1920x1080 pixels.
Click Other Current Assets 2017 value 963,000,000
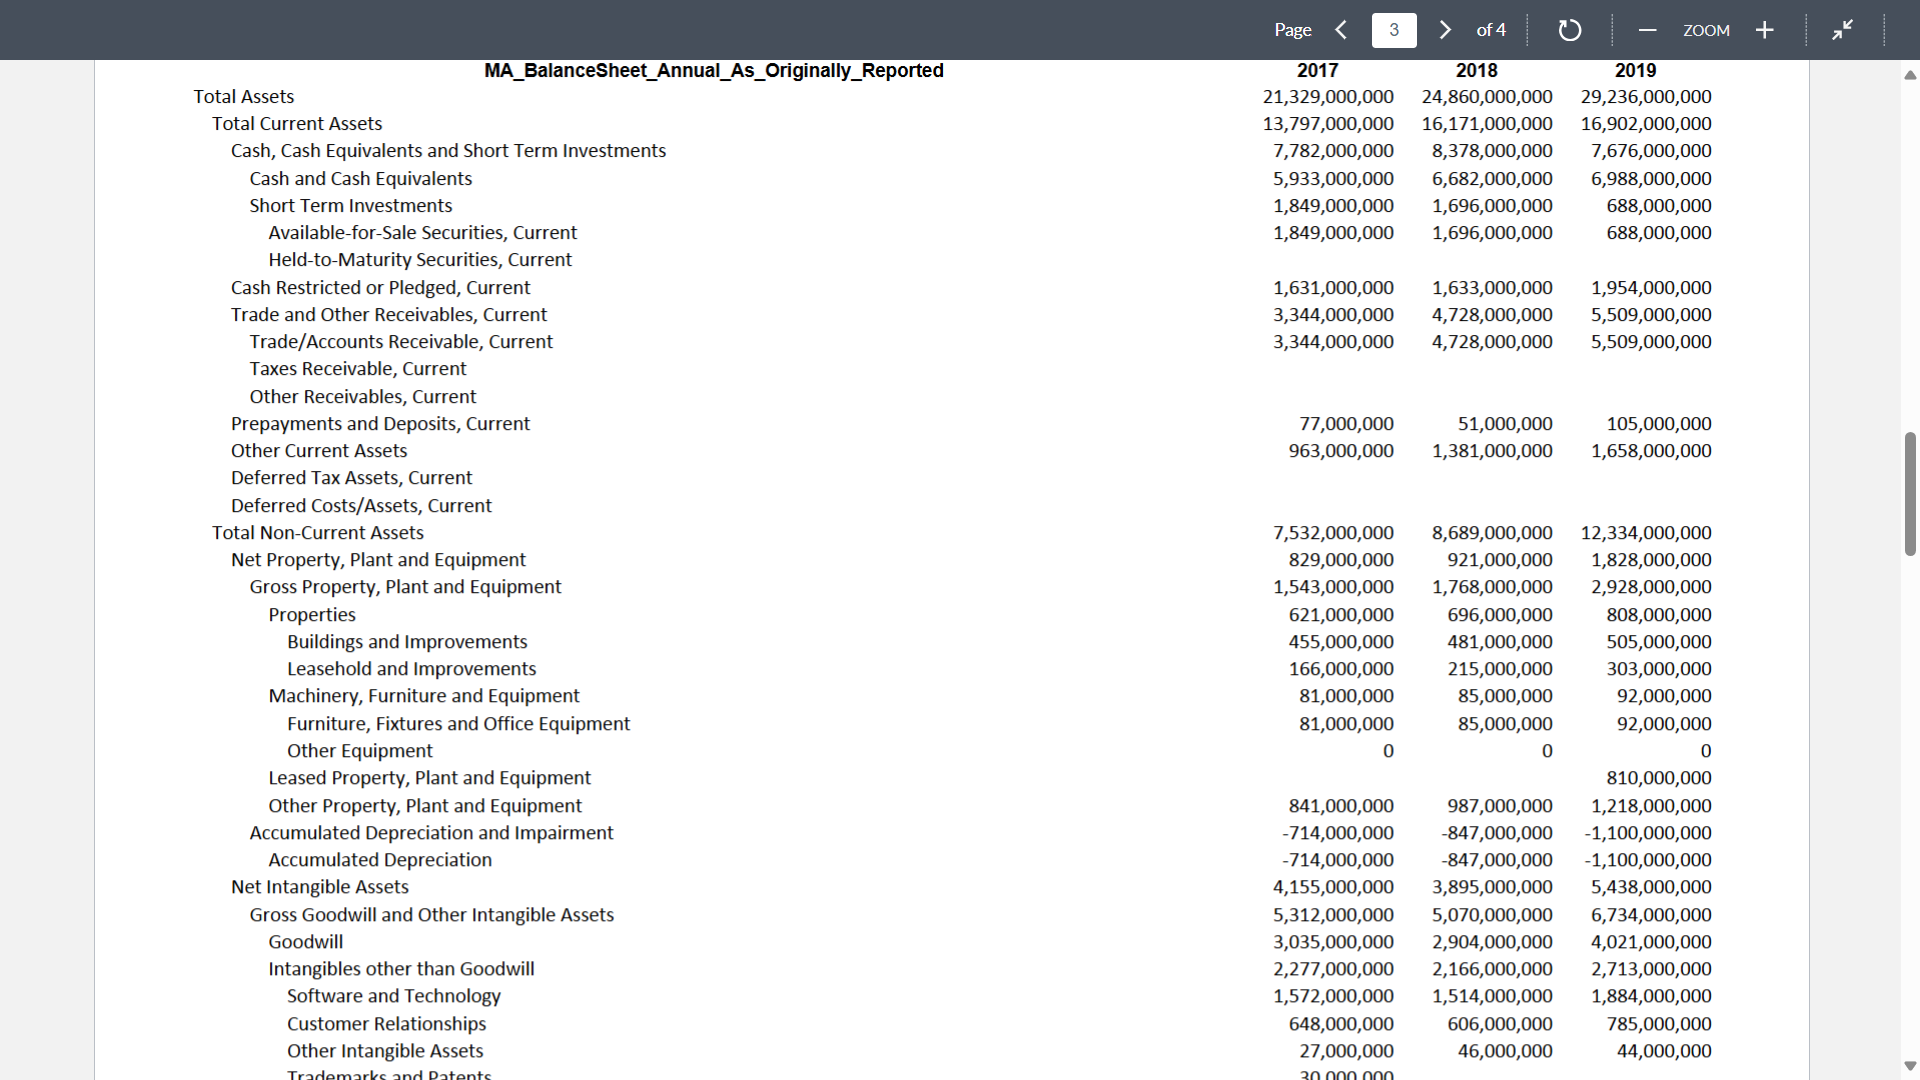point(1341,451)
